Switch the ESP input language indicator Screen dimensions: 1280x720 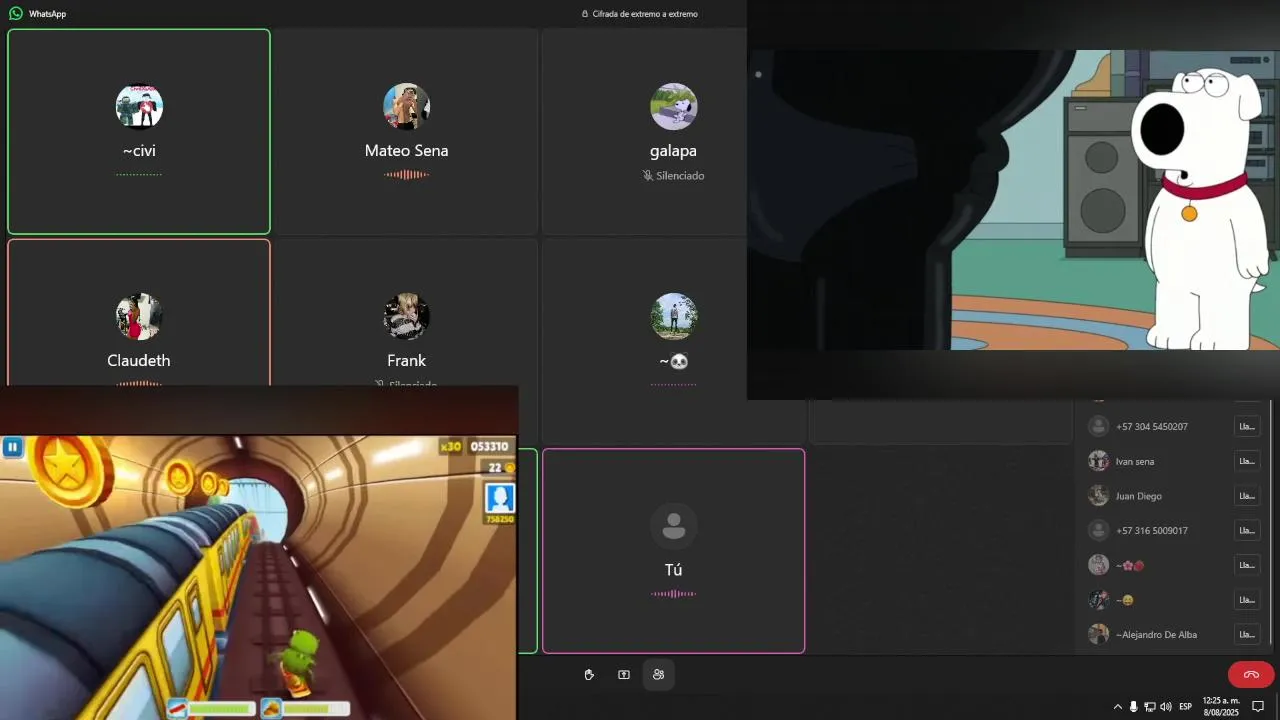point(1185,706)
